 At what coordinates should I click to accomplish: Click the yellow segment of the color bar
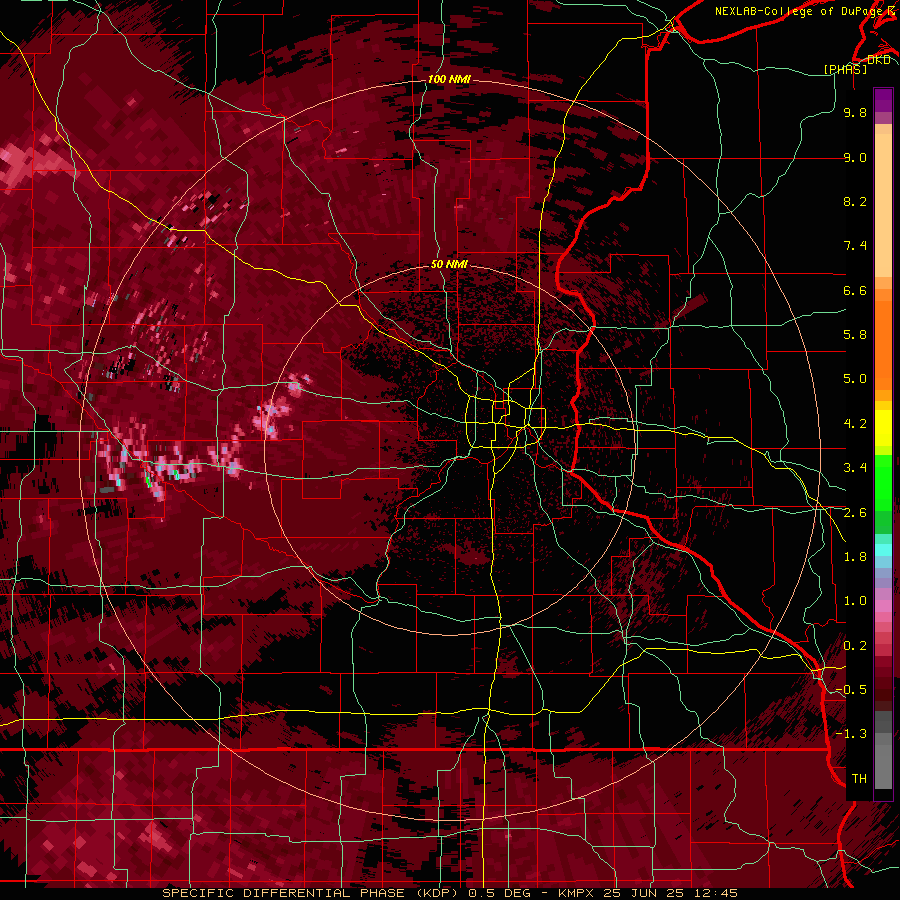[x=883, y=428]
